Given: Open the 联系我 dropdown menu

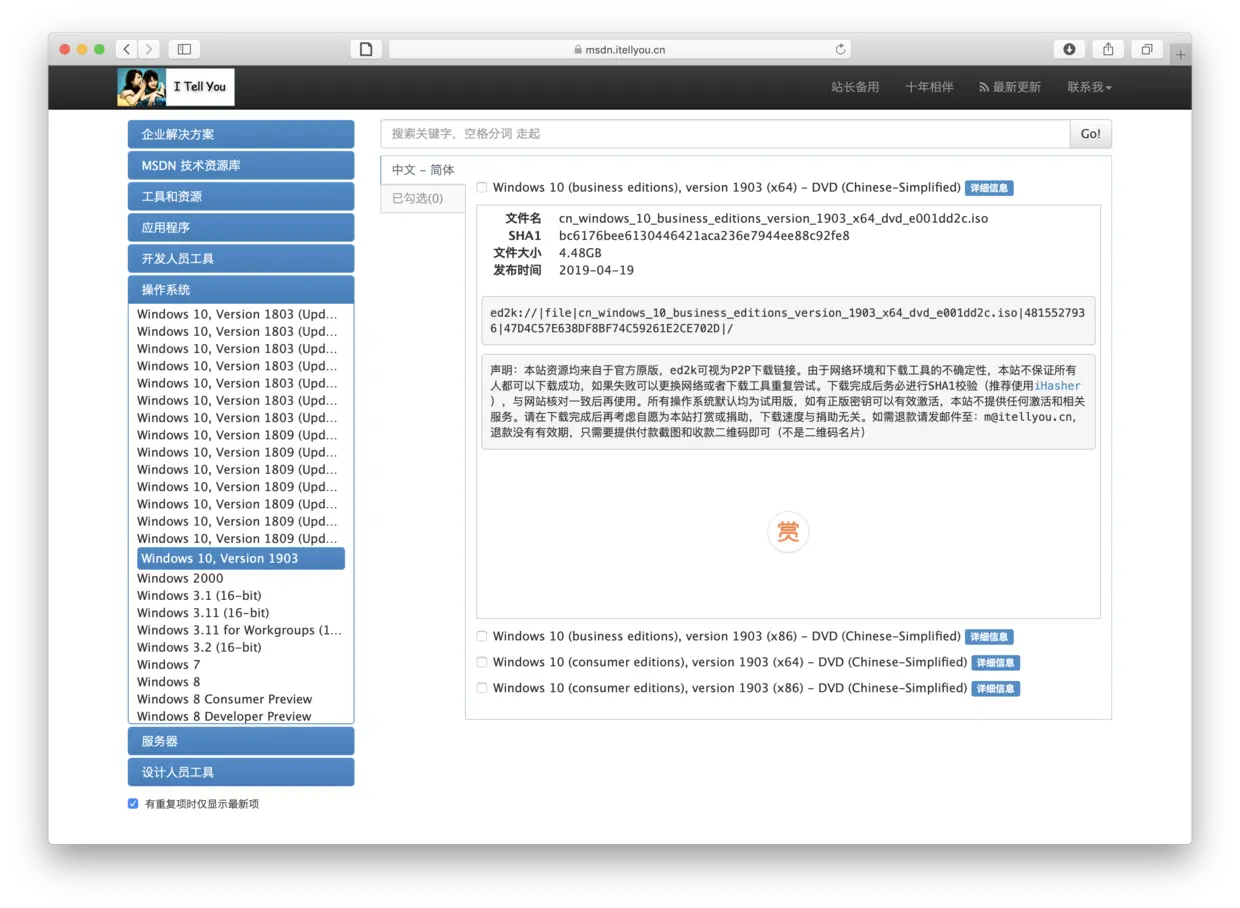Looking at the screenshot, I should [x=1089, y=87].
